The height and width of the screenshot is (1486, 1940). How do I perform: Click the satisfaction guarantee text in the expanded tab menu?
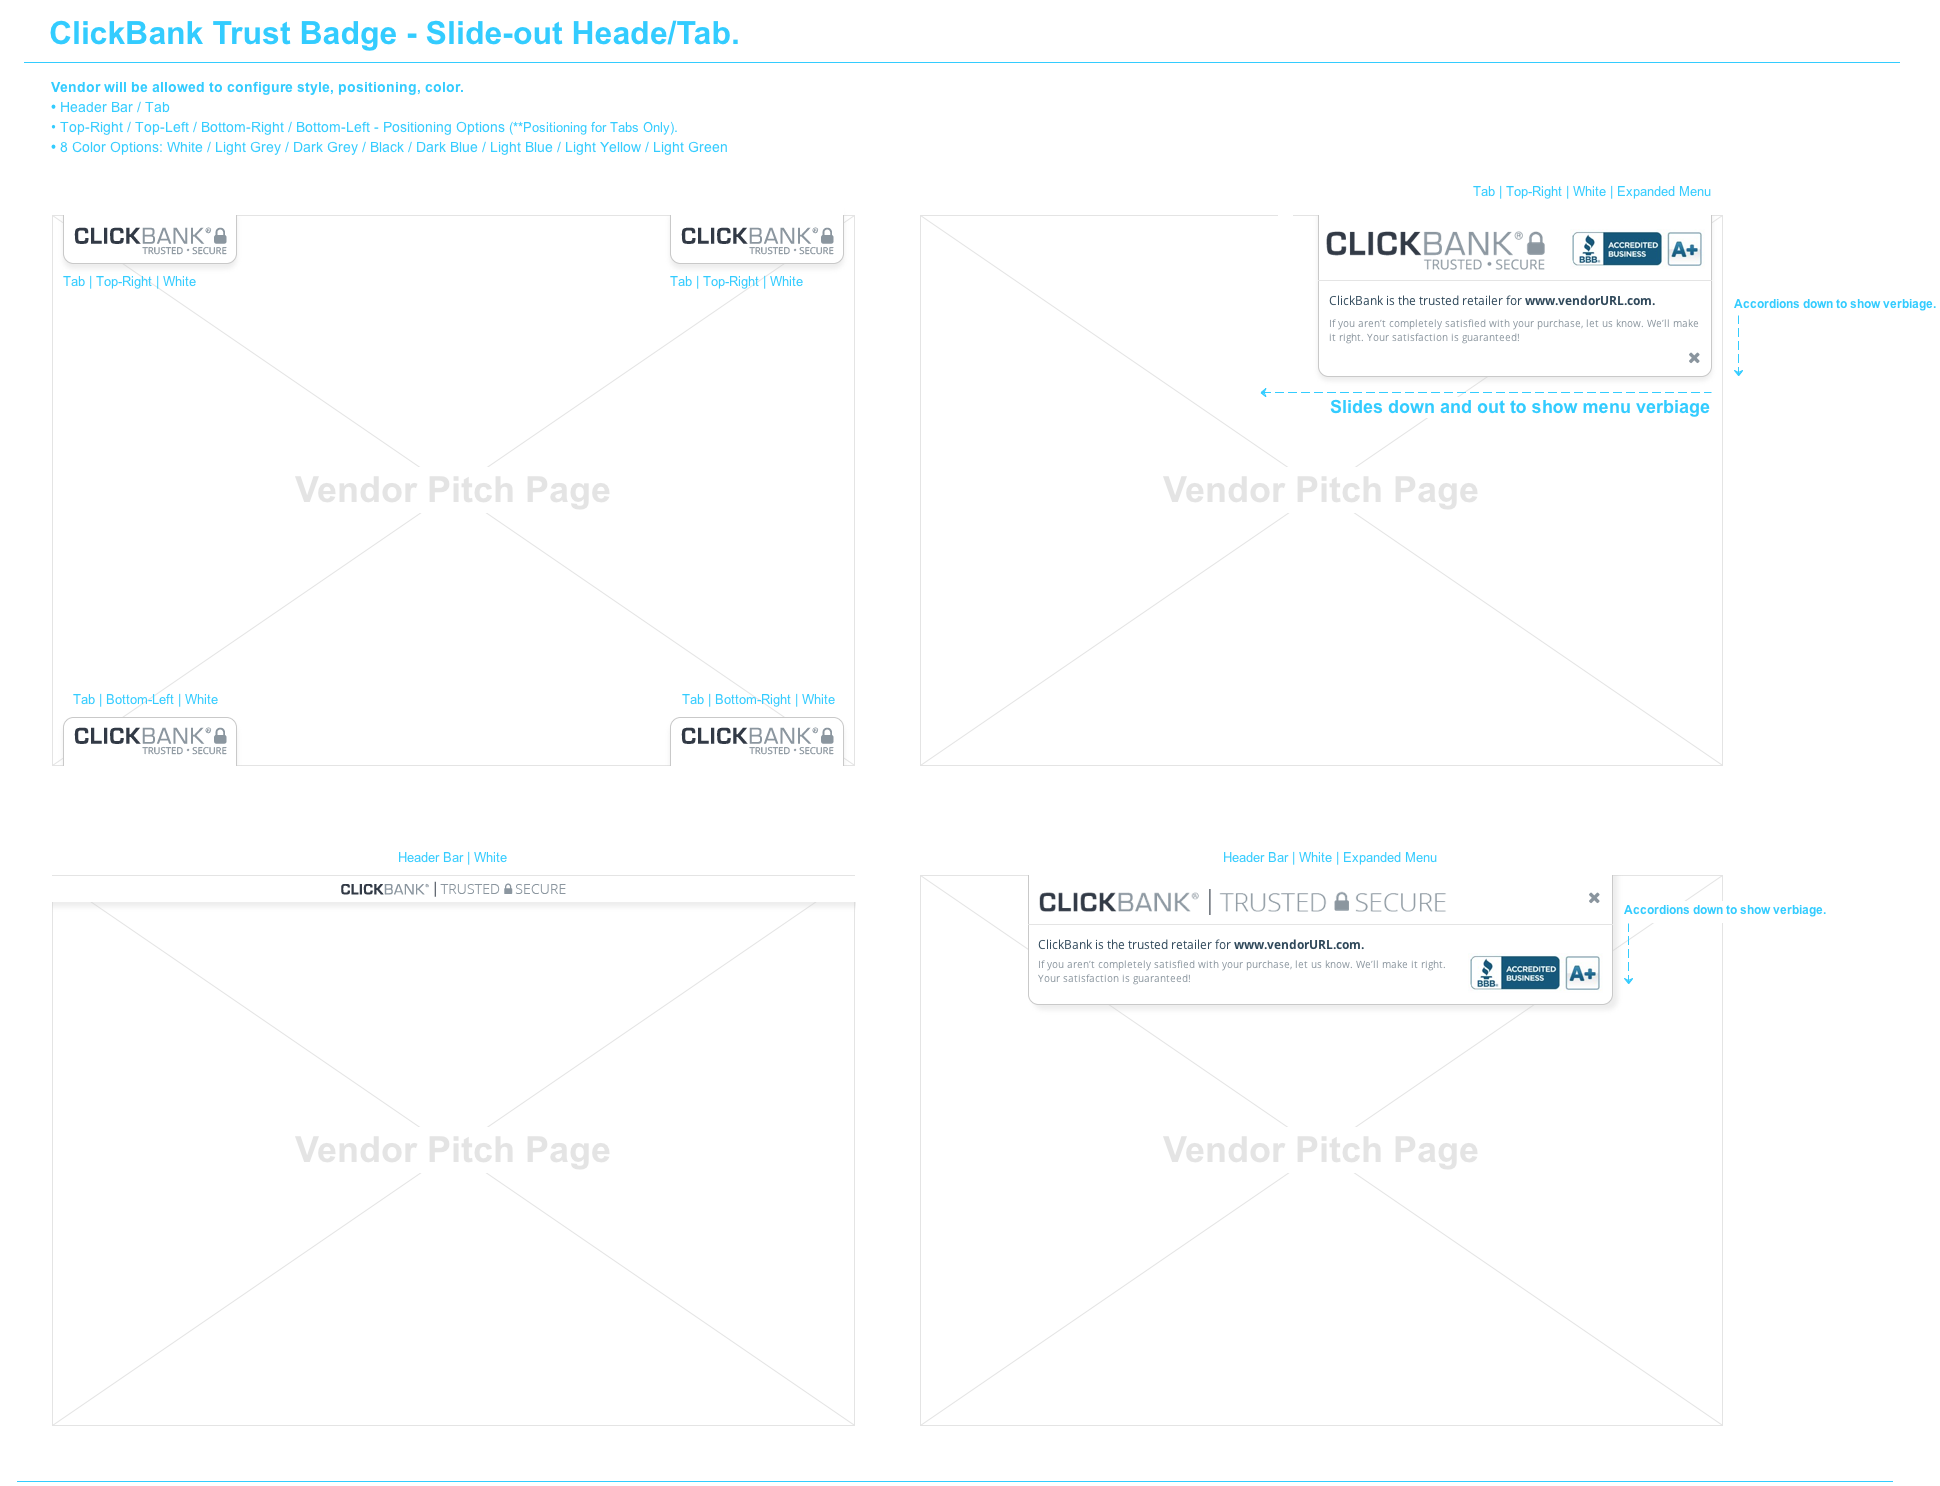tap(1514, 331)
